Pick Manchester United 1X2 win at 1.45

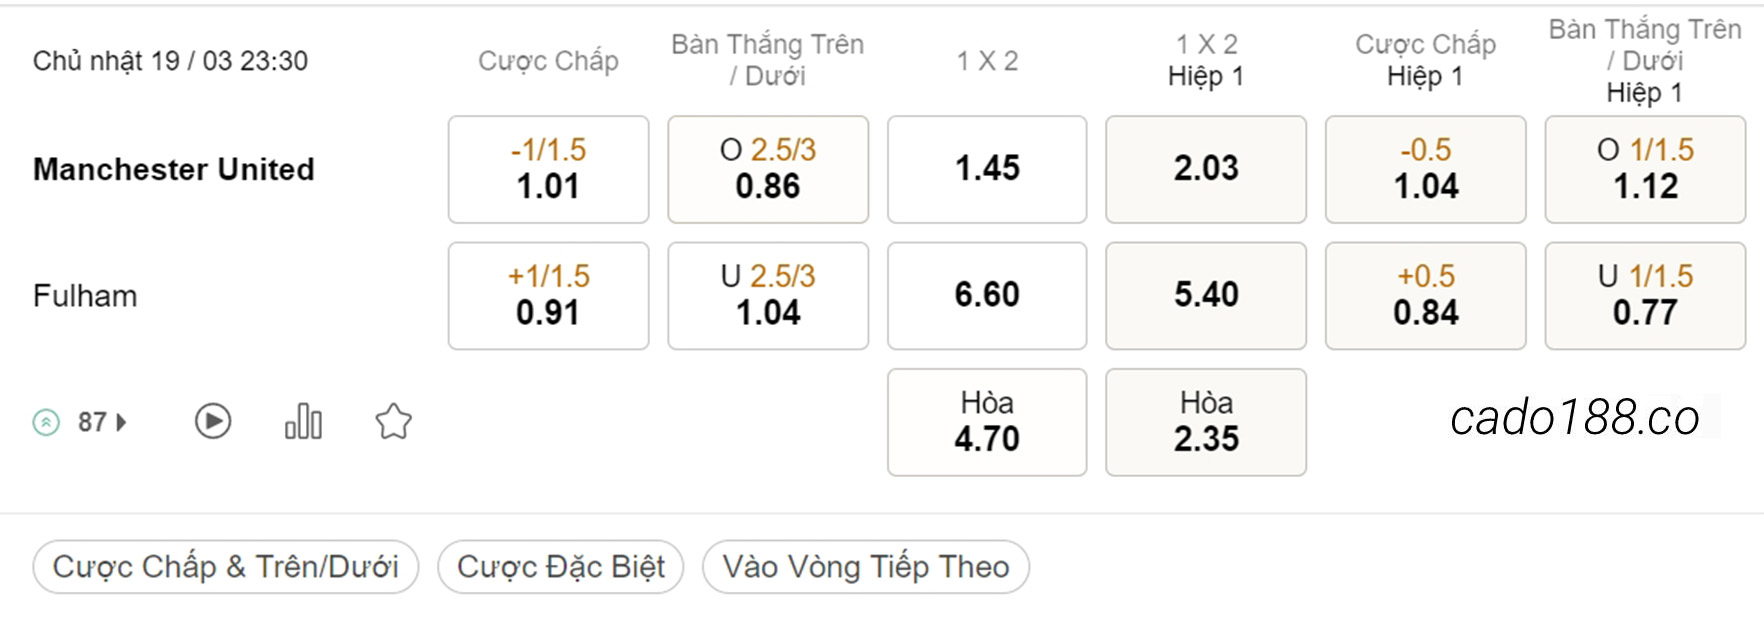(x=987, y=169)
